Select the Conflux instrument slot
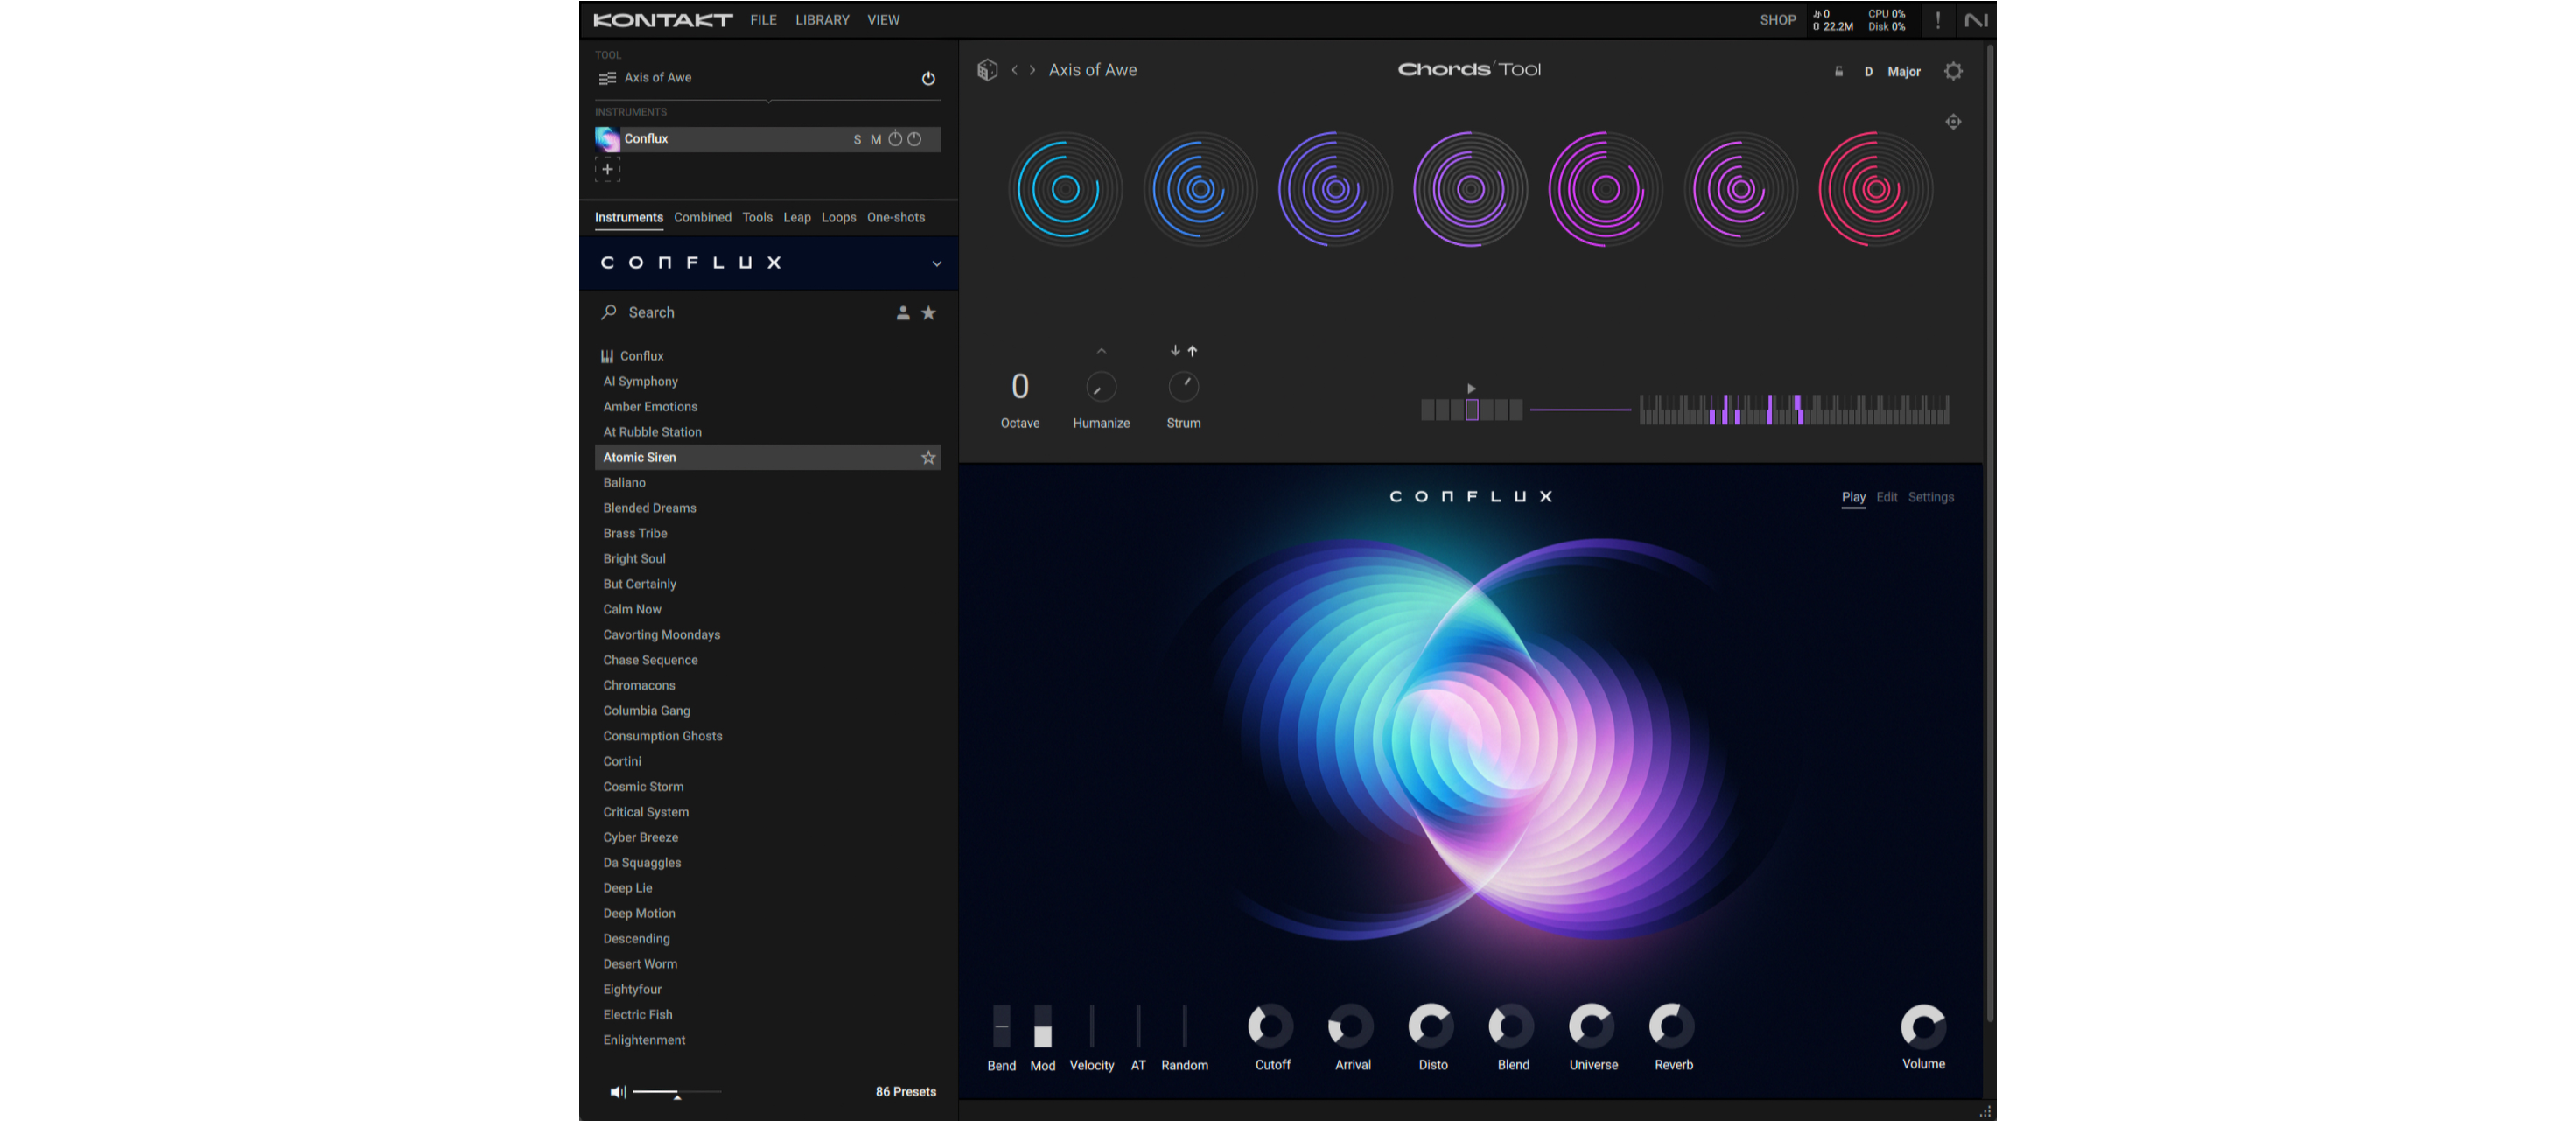Screen dimensions: 2576x1121 (x=767, y=139)
